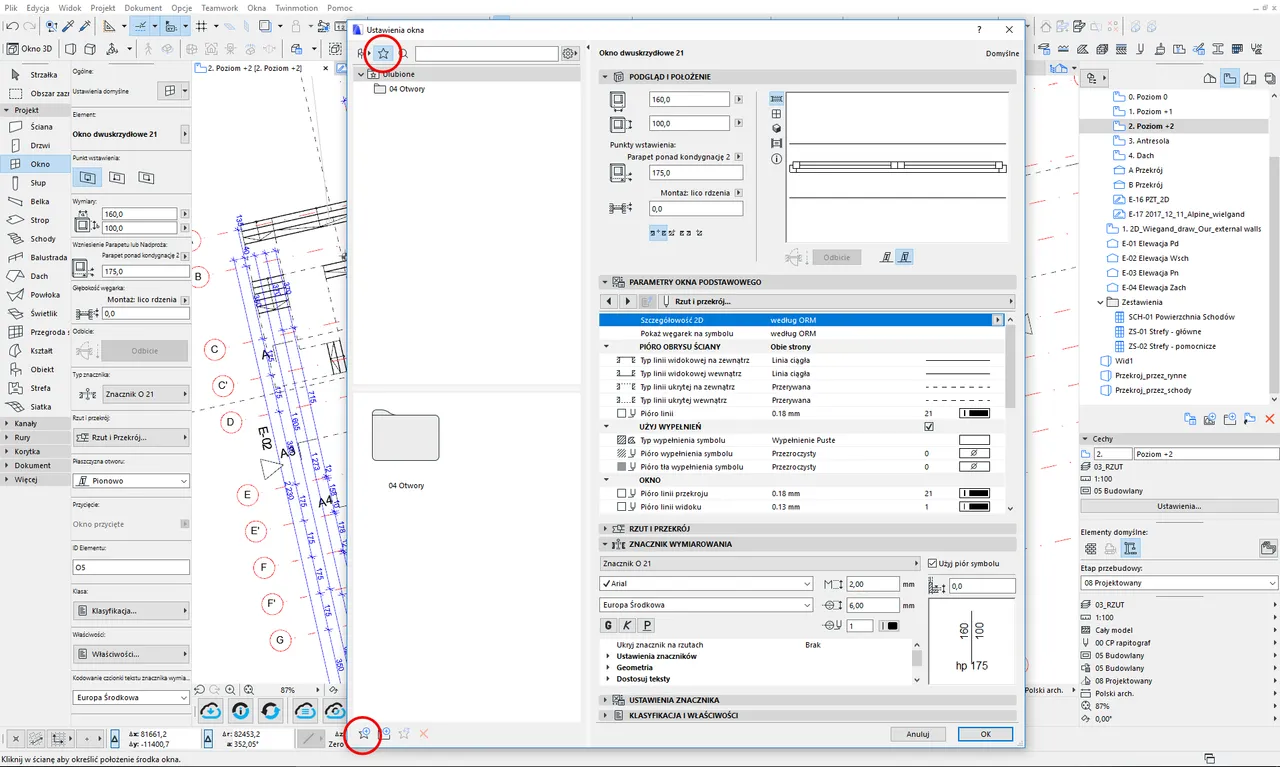This screenshot has height=767, width=1280.
Task: Select the Favorites star icon in the dialog
Action: click(383, 53)
